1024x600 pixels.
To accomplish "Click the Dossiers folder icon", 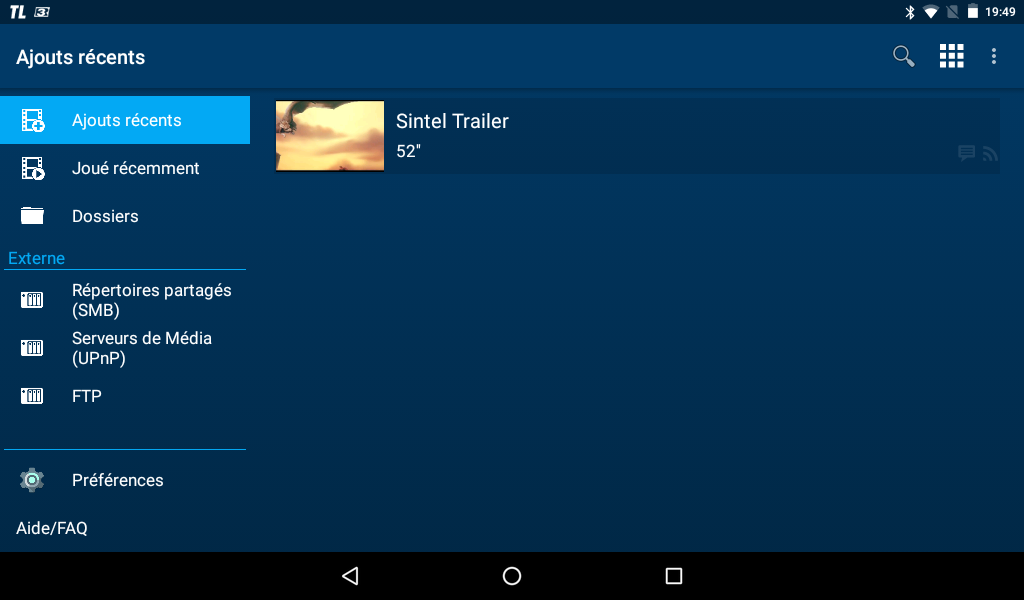I will pos(33,216).
